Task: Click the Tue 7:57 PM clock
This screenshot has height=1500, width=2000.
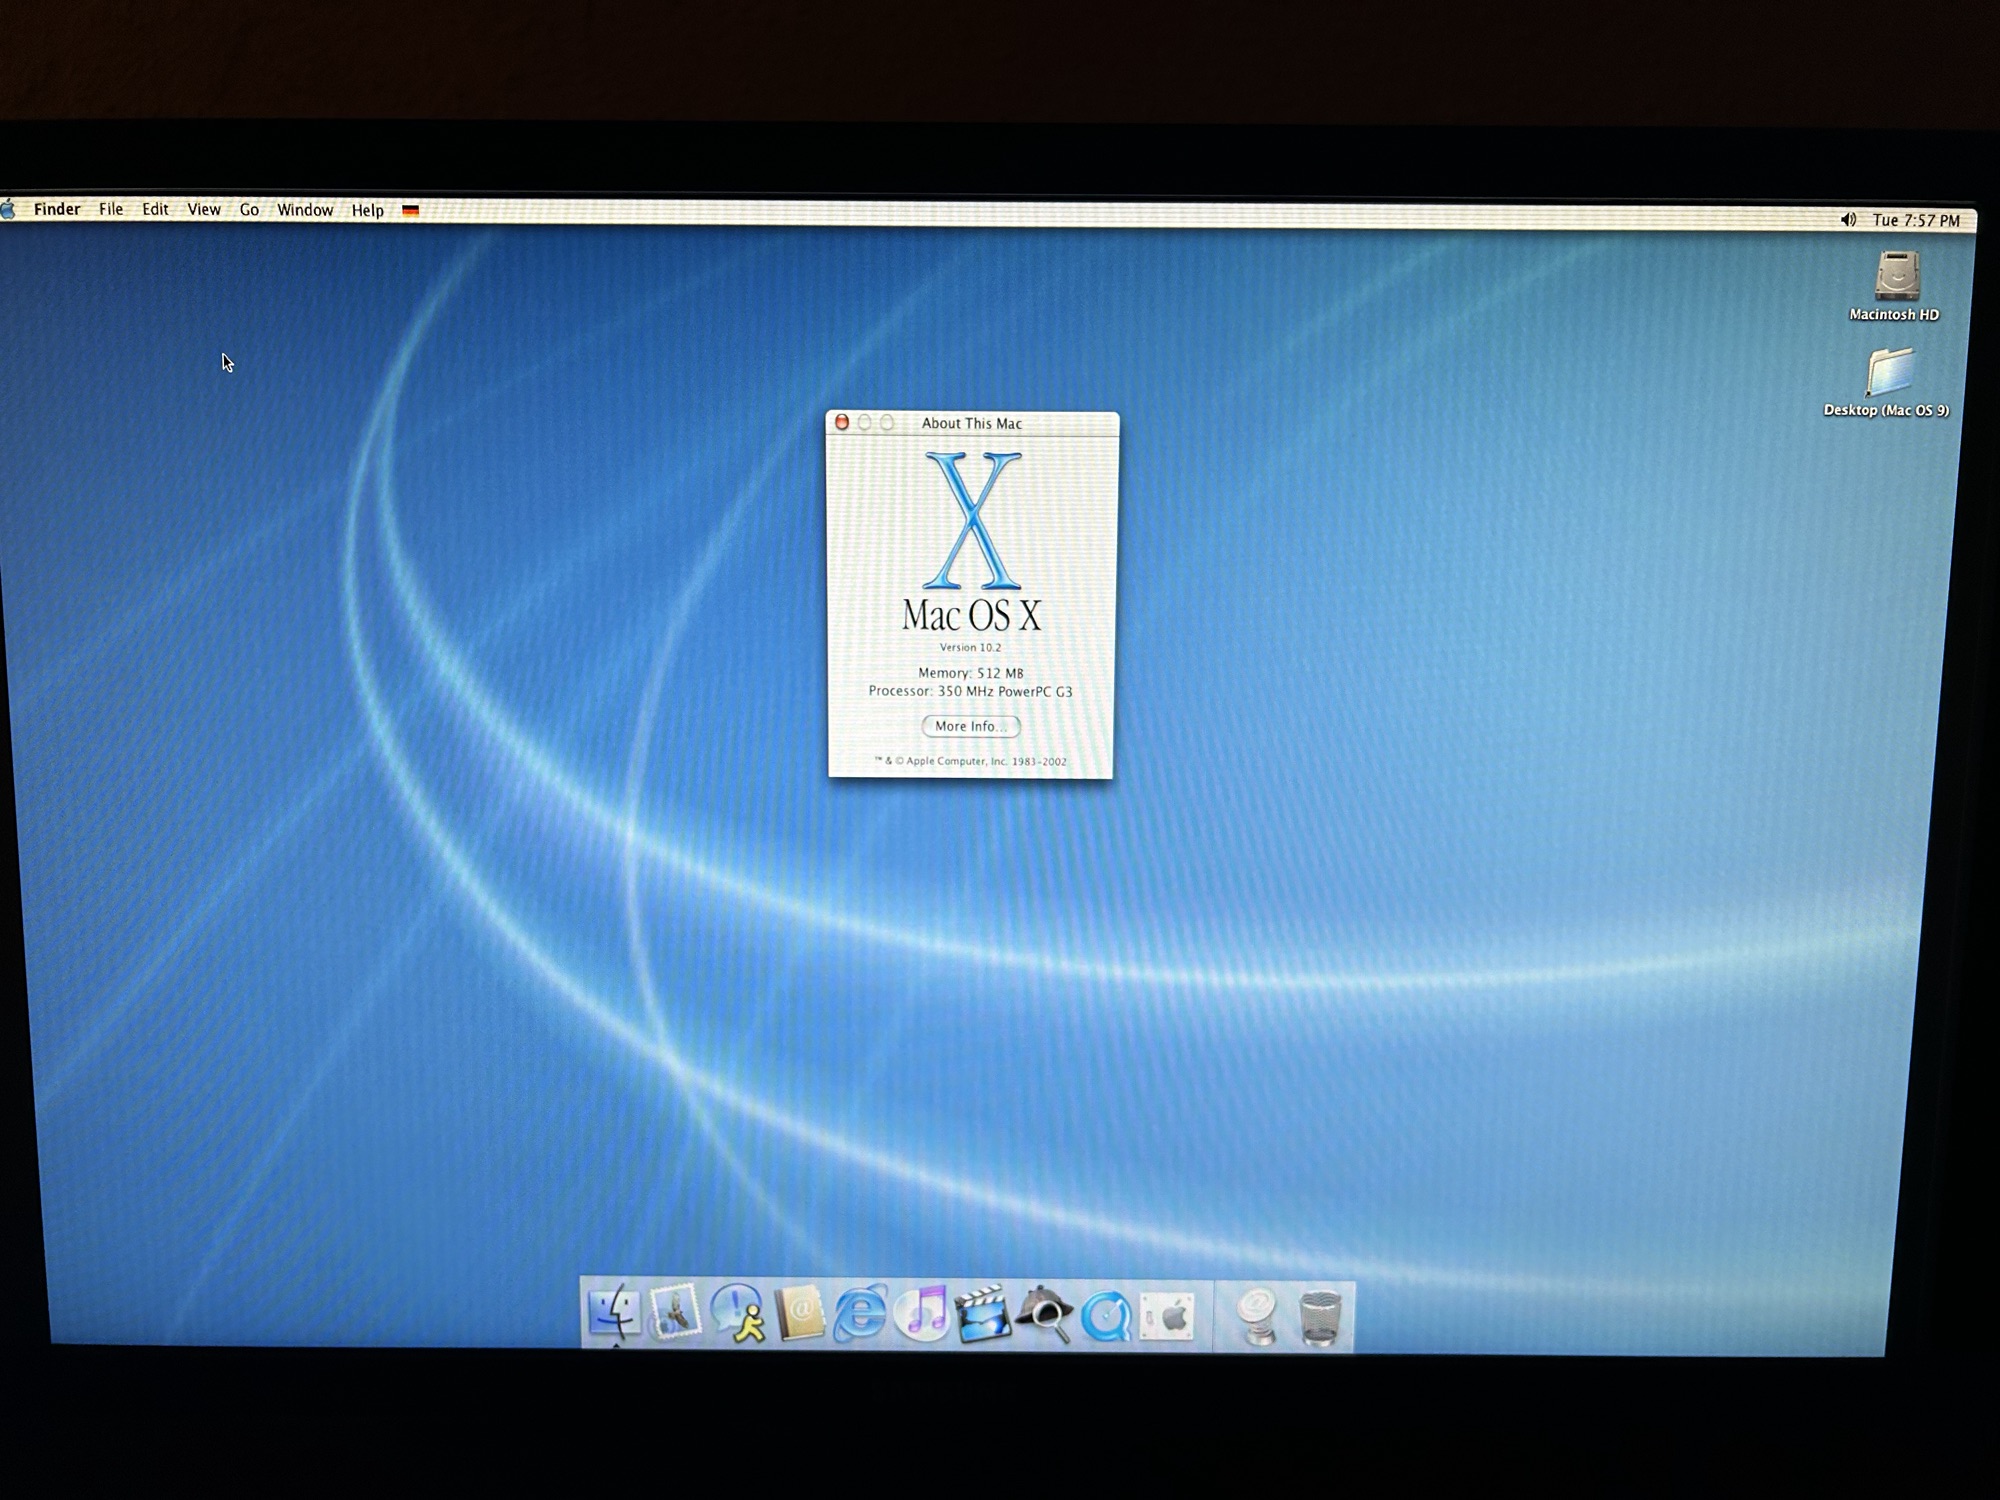Action: tap(1916, 220)
